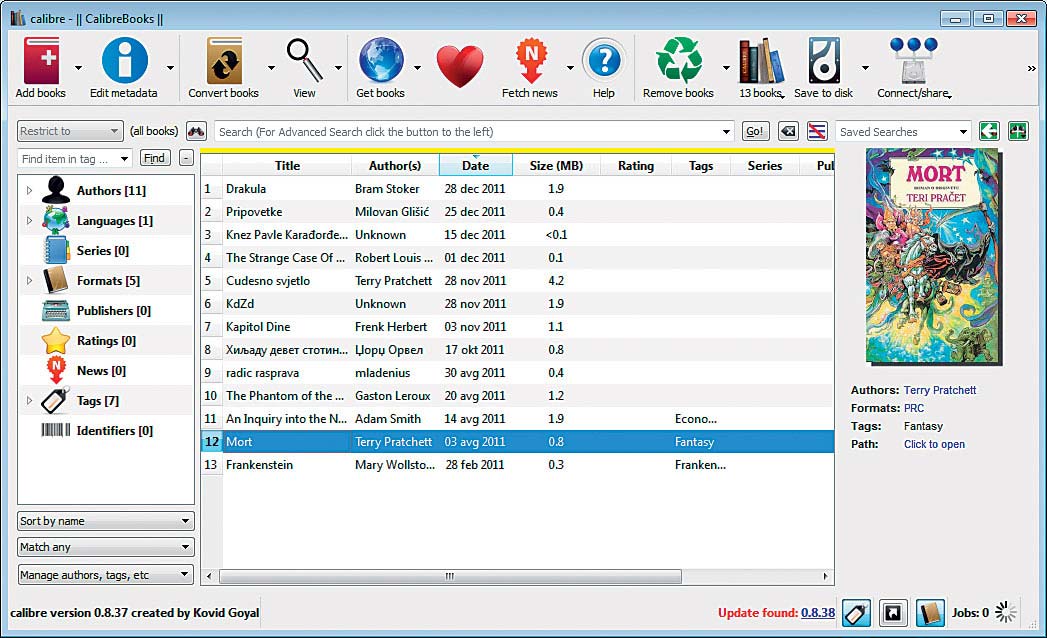Open Get books globe icon
The image size is (1047, 638).
(381, 60)
